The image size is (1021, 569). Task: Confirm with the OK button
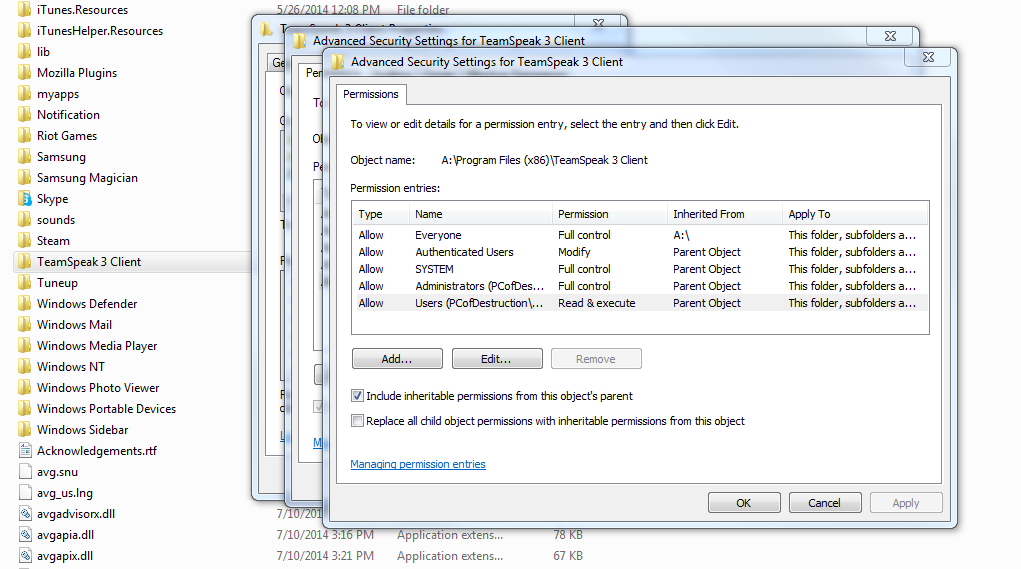744,503
